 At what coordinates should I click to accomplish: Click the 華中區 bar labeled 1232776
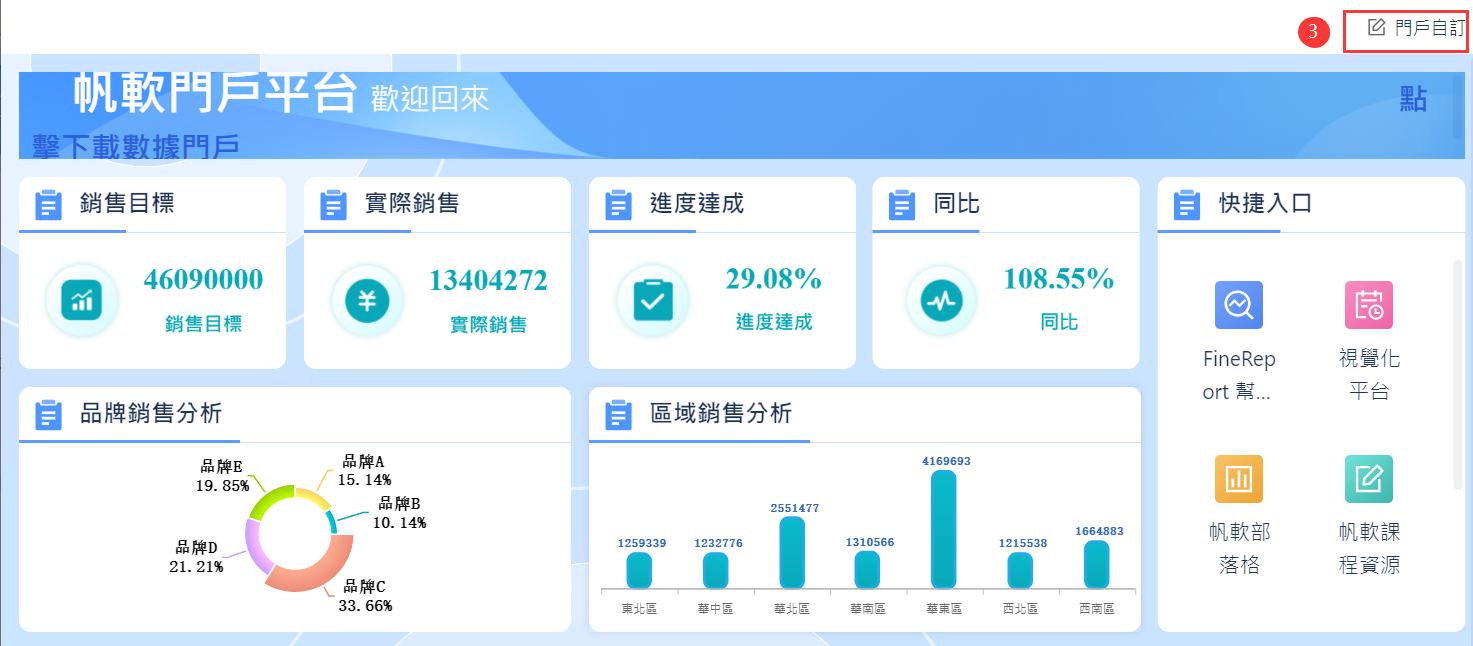coord(715,570)
